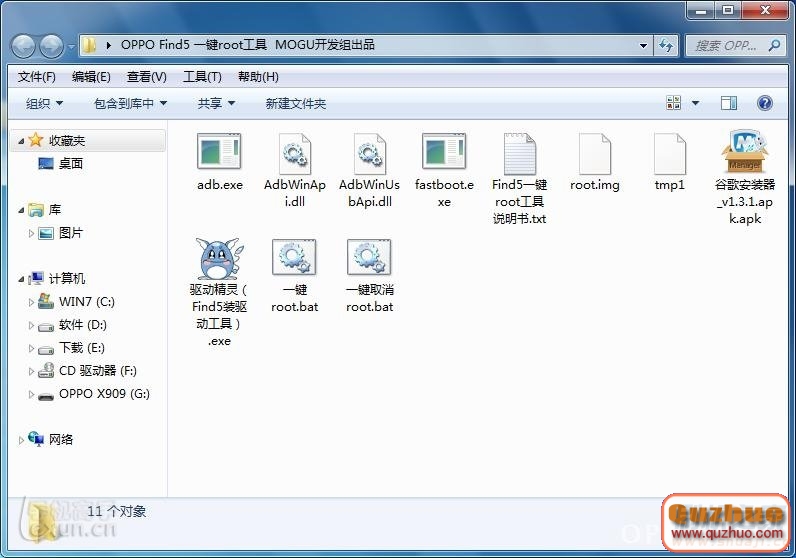
Task: Click the refresh button beside address bar
Action: pyautogui.click(x=666, y=46)
